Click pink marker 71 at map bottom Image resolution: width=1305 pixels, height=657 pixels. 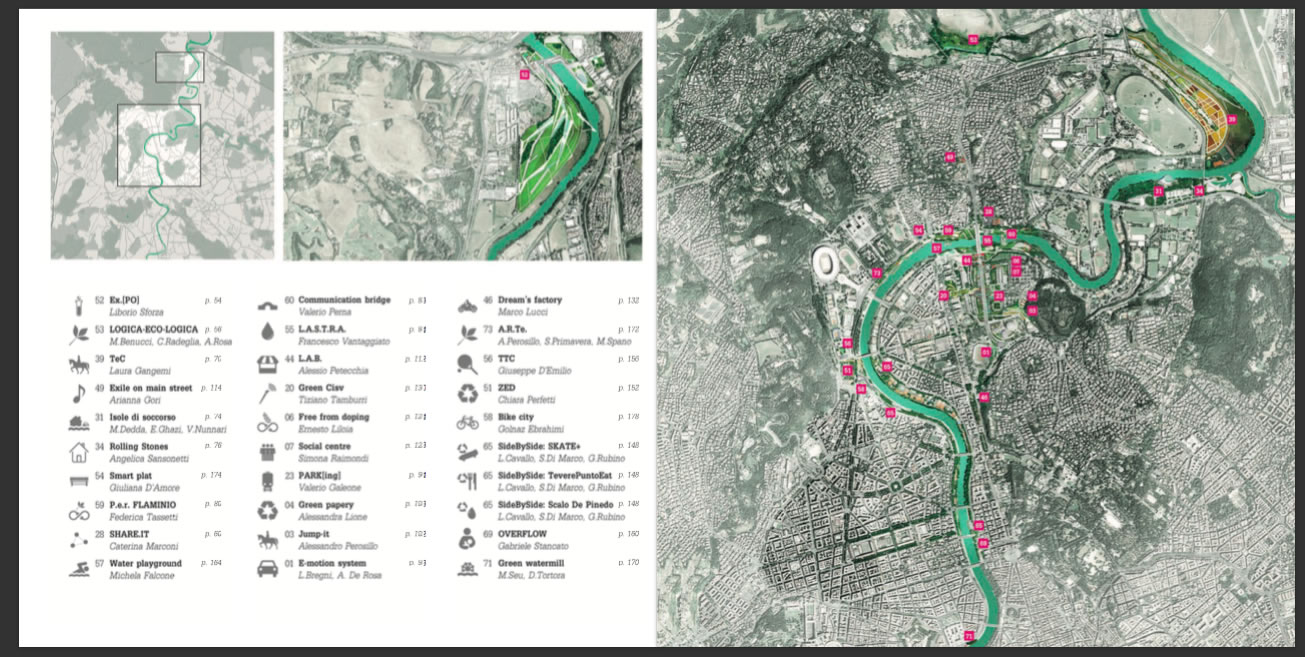pos(968,636)
